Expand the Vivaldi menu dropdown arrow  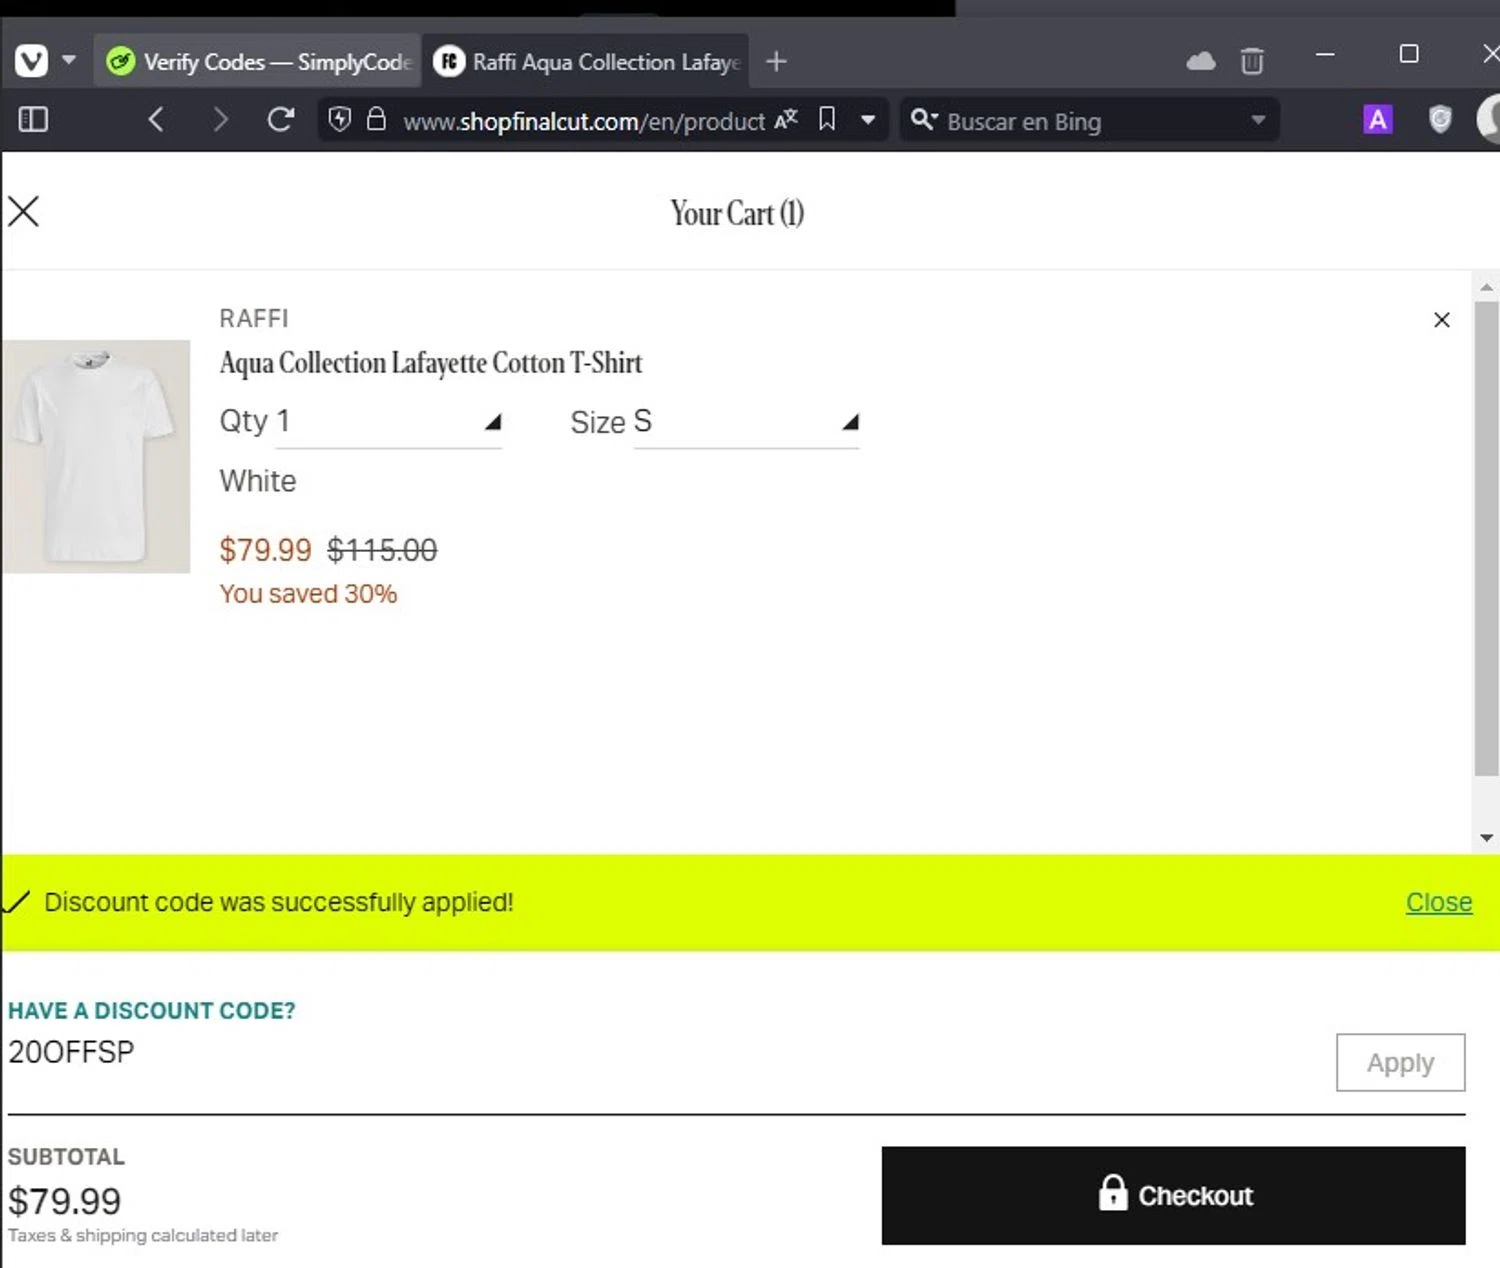pos(69,60)
